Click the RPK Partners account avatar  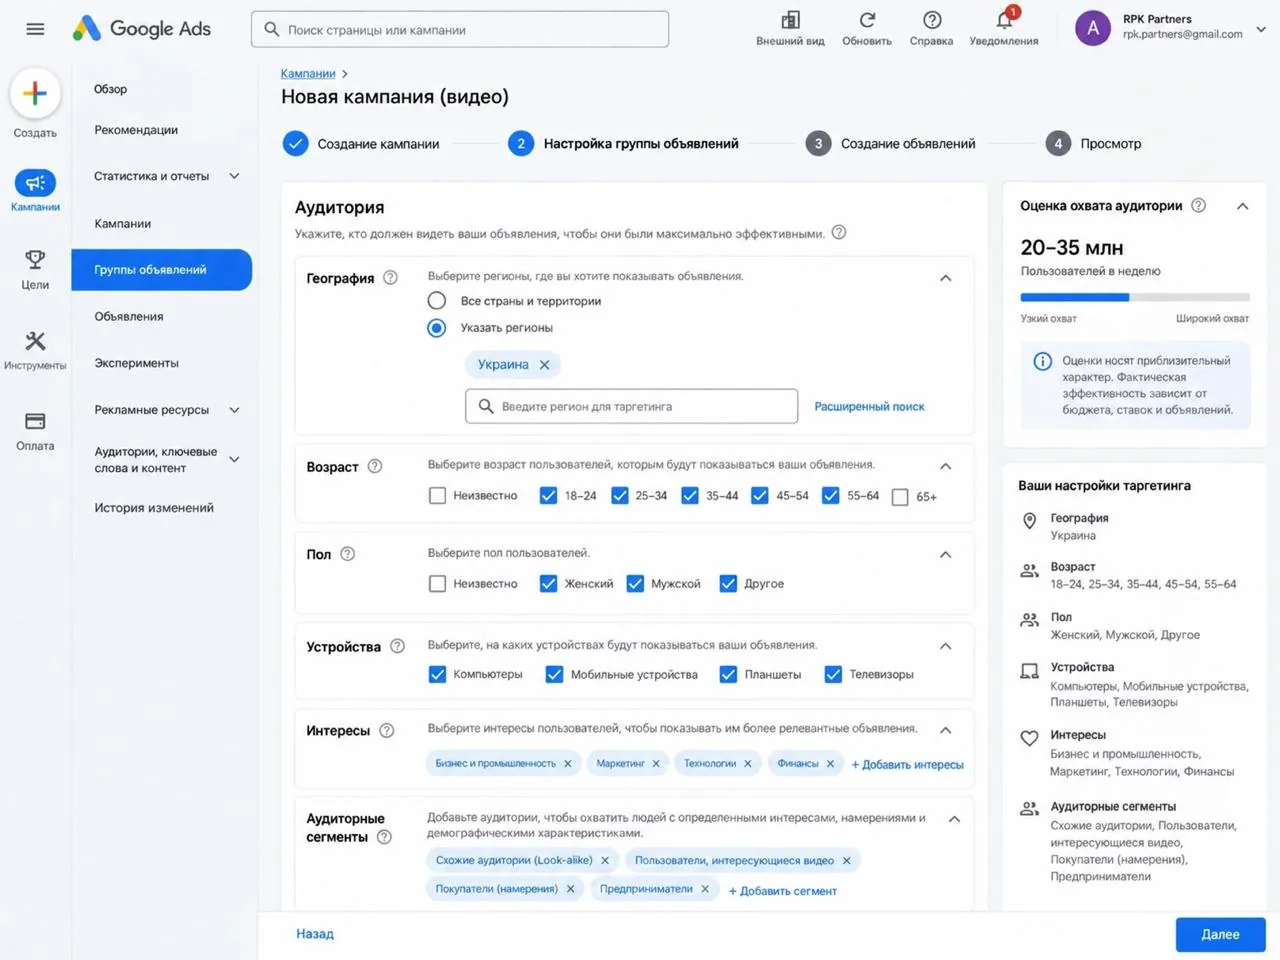pyautogui.click(x=1093, y=28)
